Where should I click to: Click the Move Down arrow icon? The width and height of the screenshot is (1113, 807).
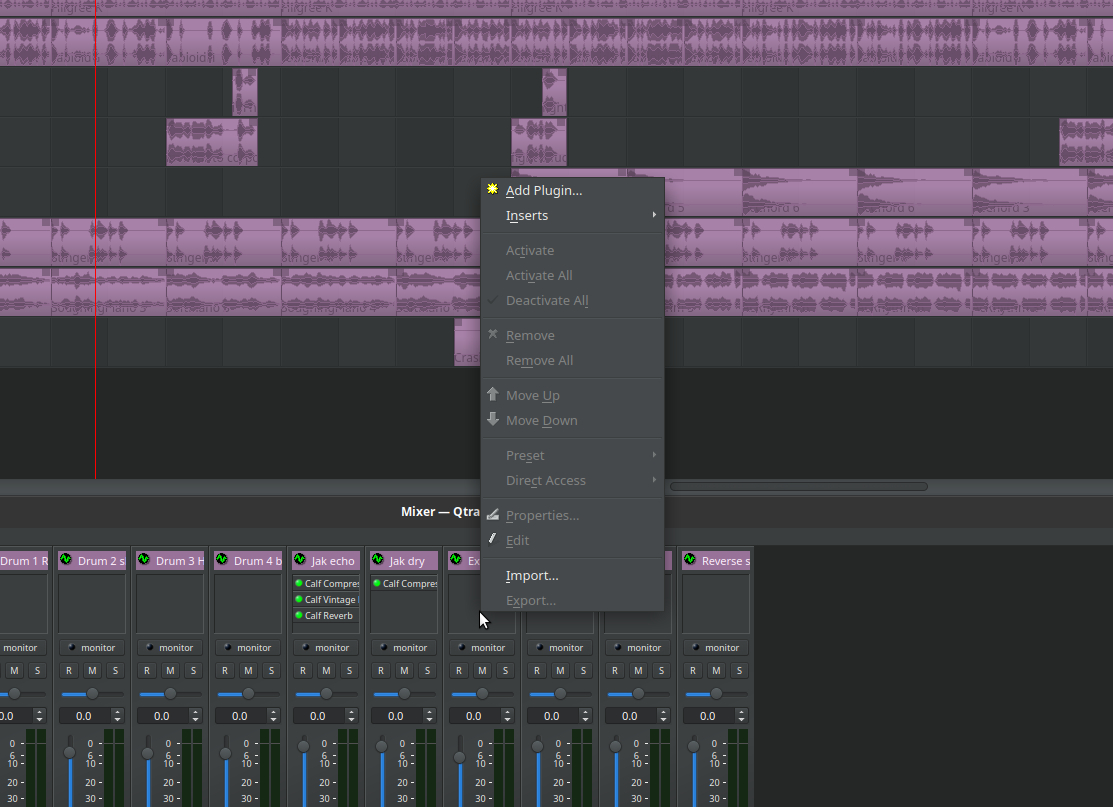tap(493, 419)
